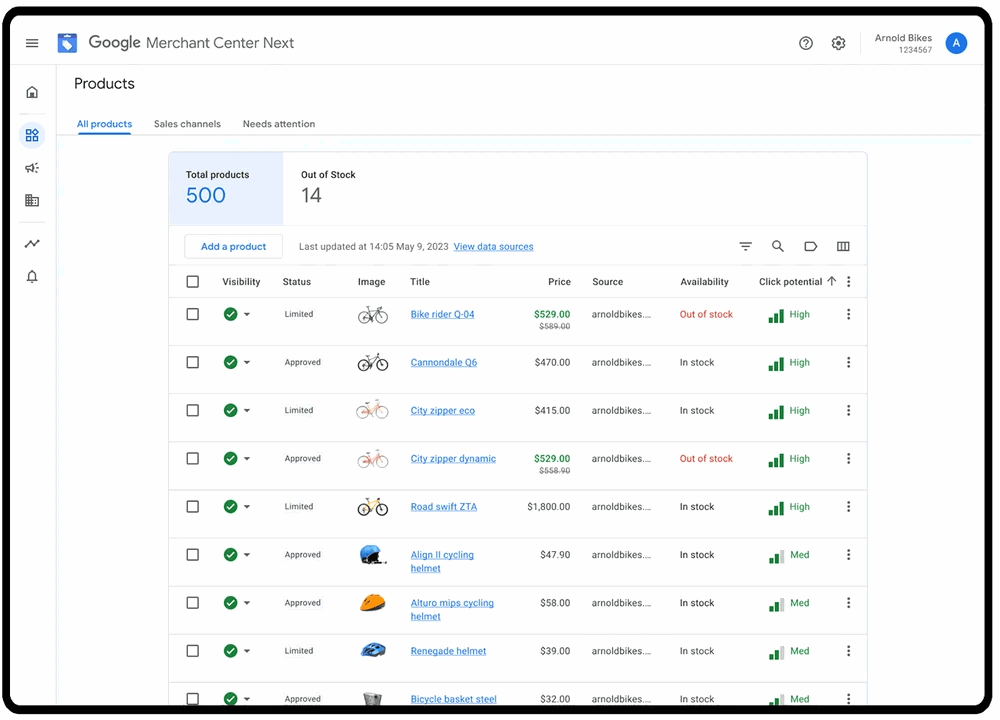Open the notifications bell icon
The image size is (1000, 720).
(32, 276)
